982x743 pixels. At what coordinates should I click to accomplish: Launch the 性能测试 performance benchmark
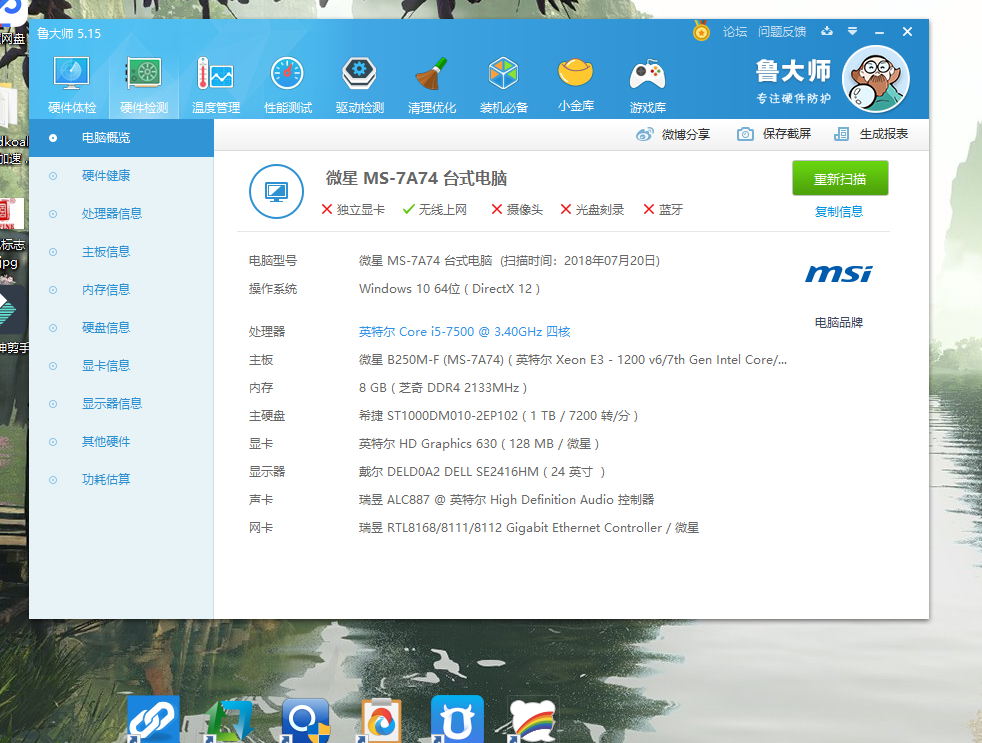[288, 85]
